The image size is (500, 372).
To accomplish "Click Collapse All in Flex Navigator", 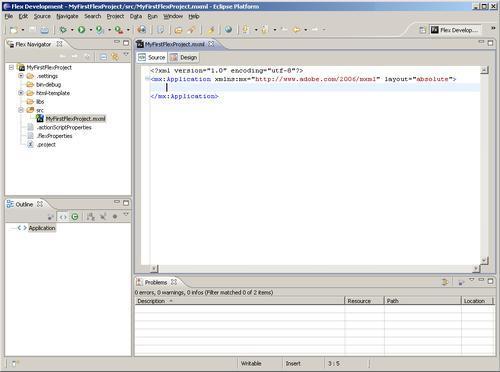I will [103, 57].
